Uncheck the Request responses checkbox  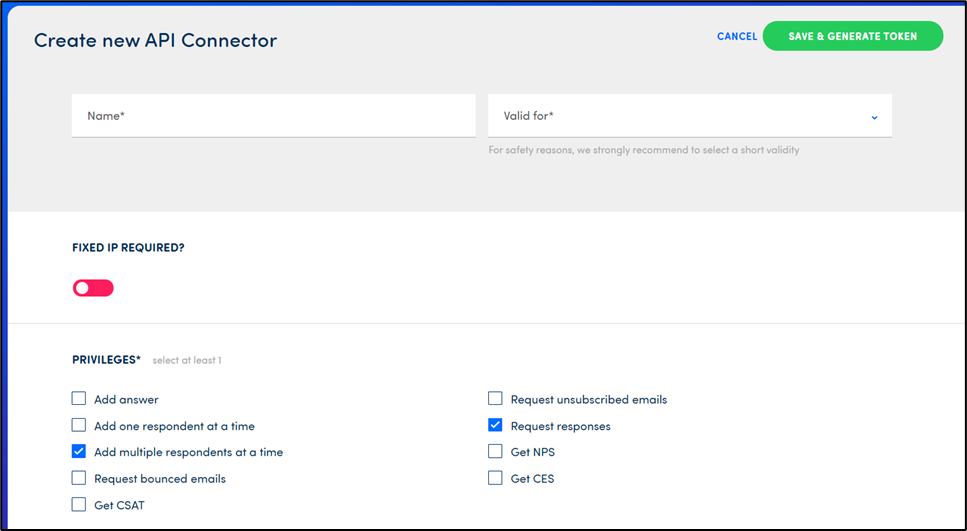(x=495, y=425)
